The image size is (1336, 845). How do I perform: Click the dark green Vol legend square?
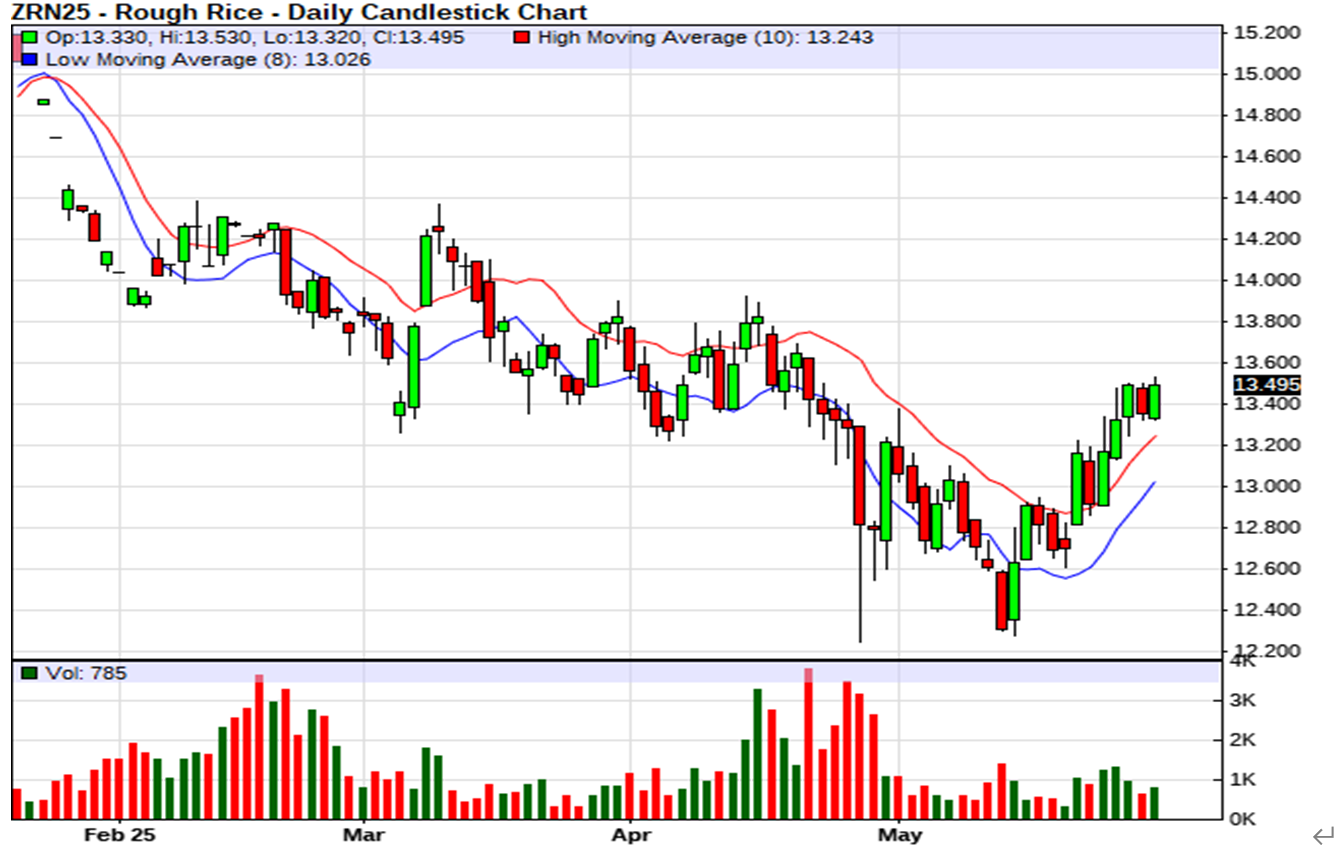(x=32, y=674)
